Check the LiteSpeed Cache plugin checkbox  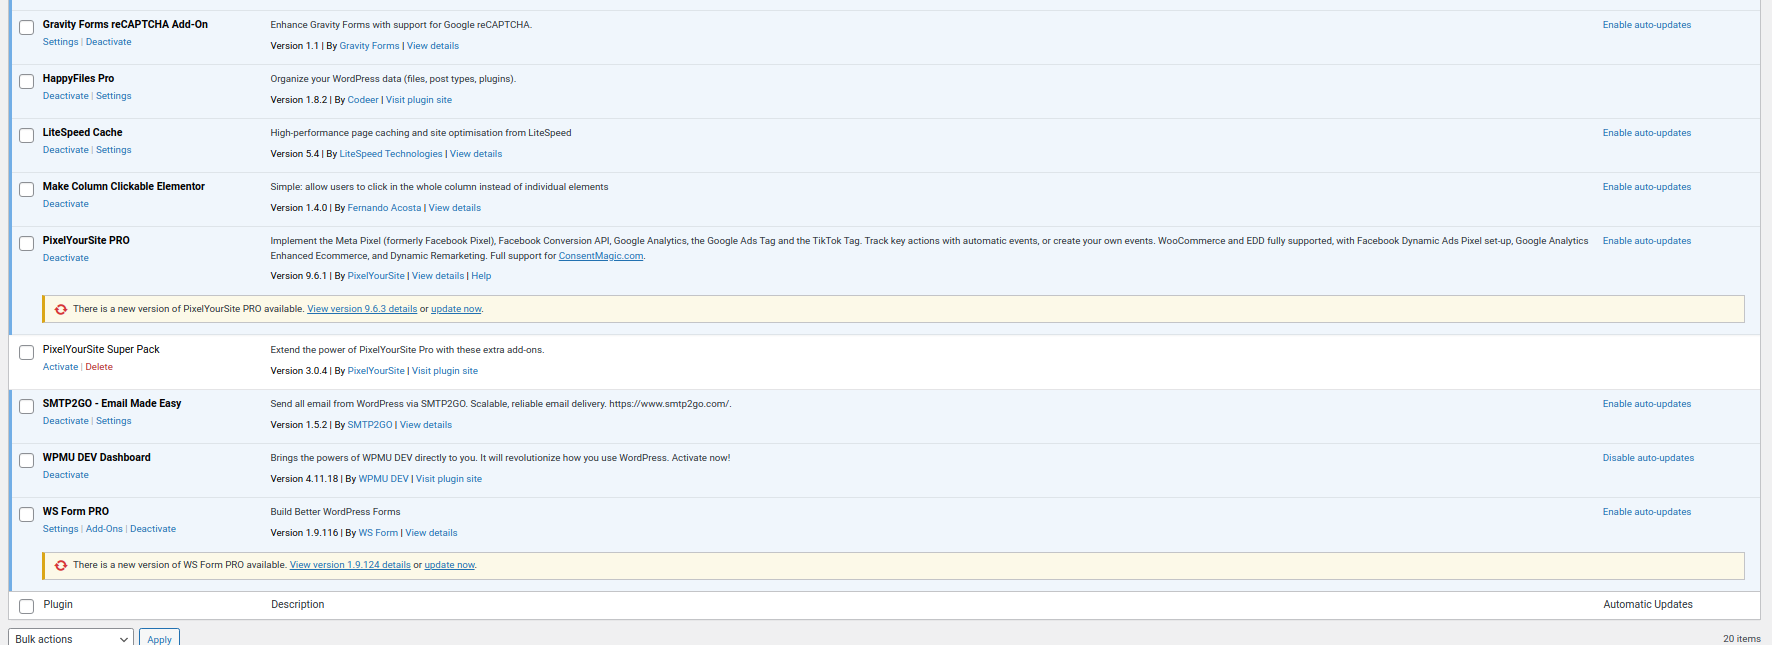tap(27, 136)
